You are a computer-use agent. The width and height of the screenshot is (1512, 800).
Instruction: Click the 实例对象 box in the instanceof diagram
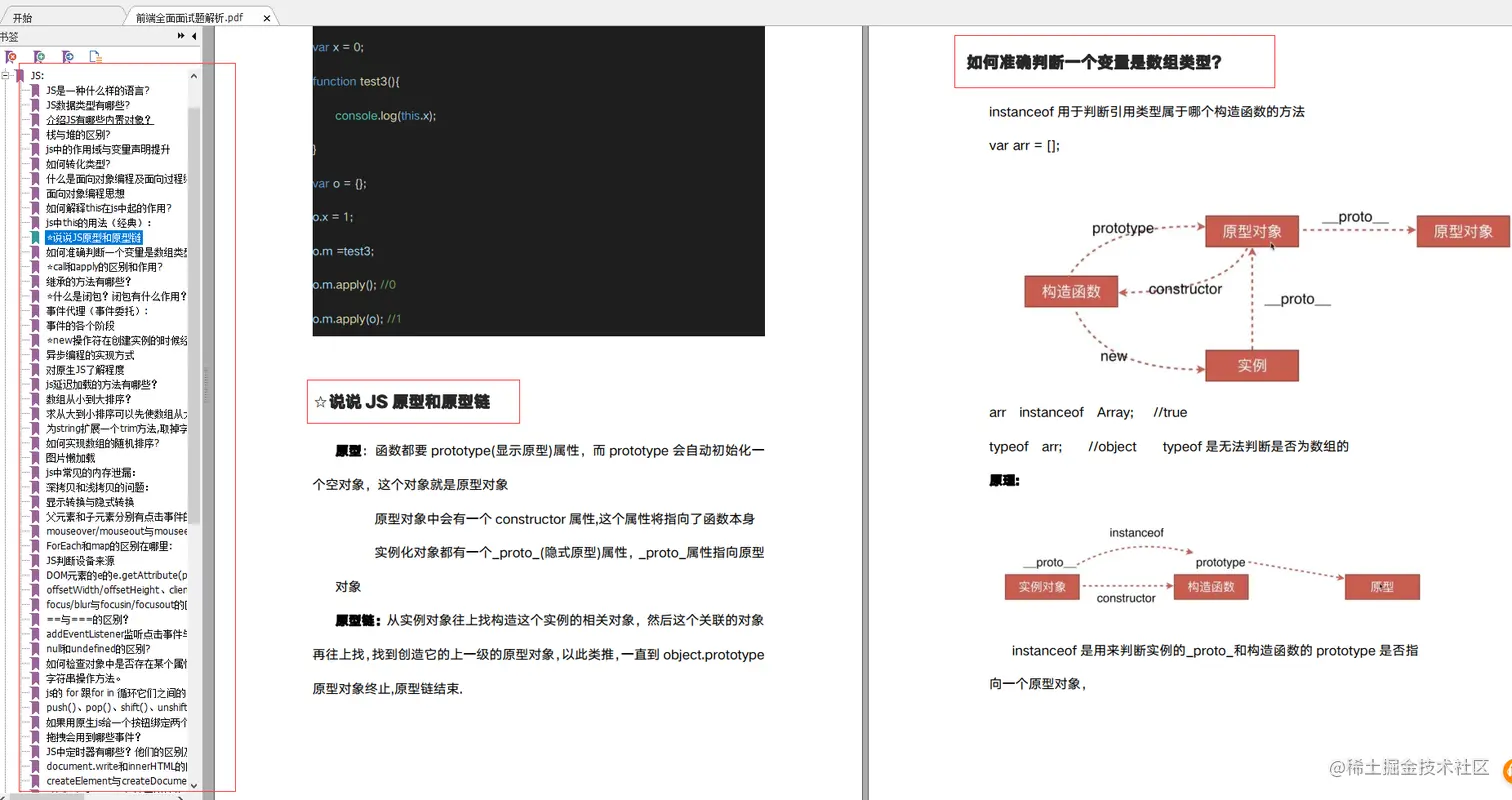1042,587
